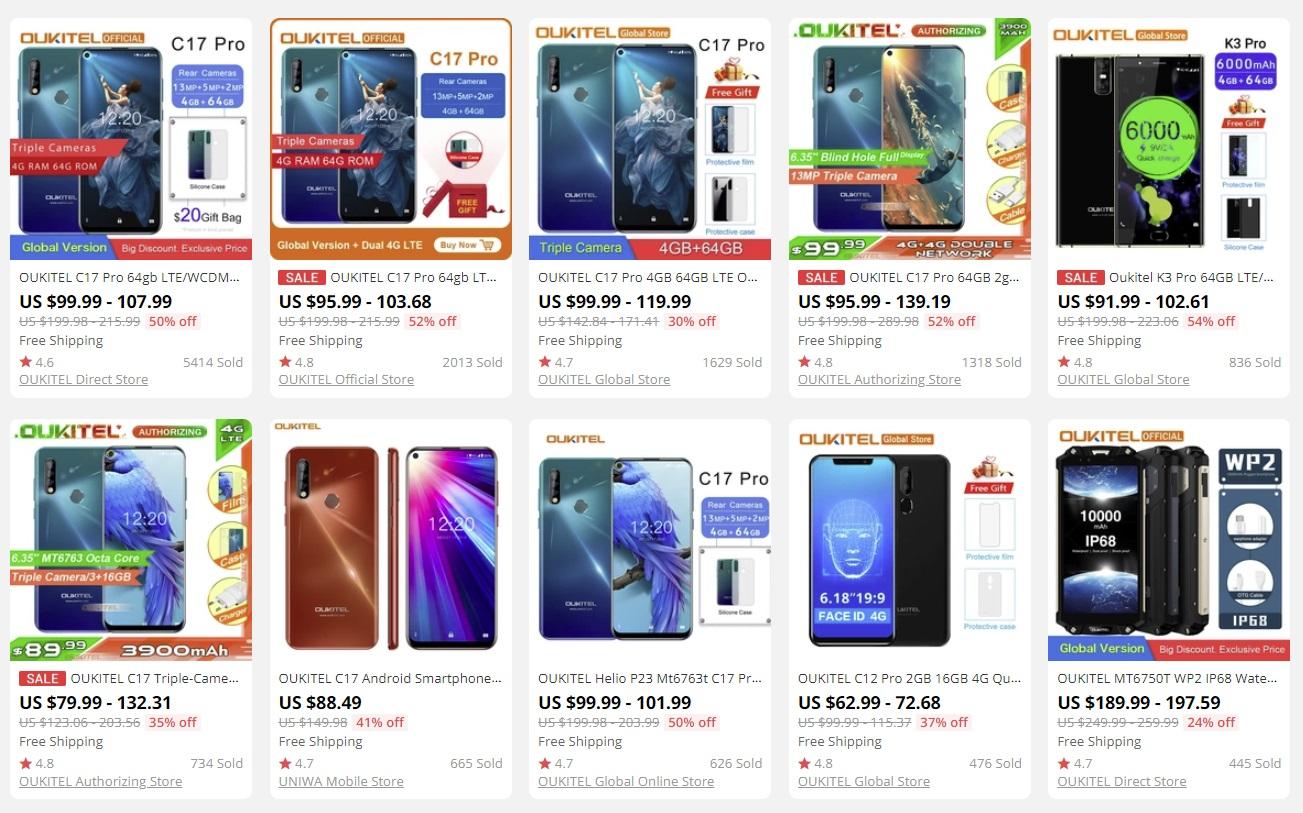
Task: Open the OUKITEL Official Store link
Action: 346,380
